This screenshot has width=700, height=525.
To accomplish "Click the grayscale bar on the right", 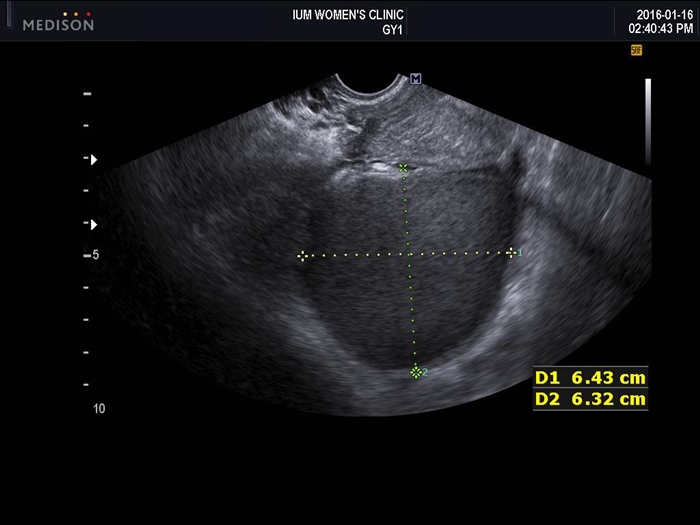I will (x=648, y=122).
